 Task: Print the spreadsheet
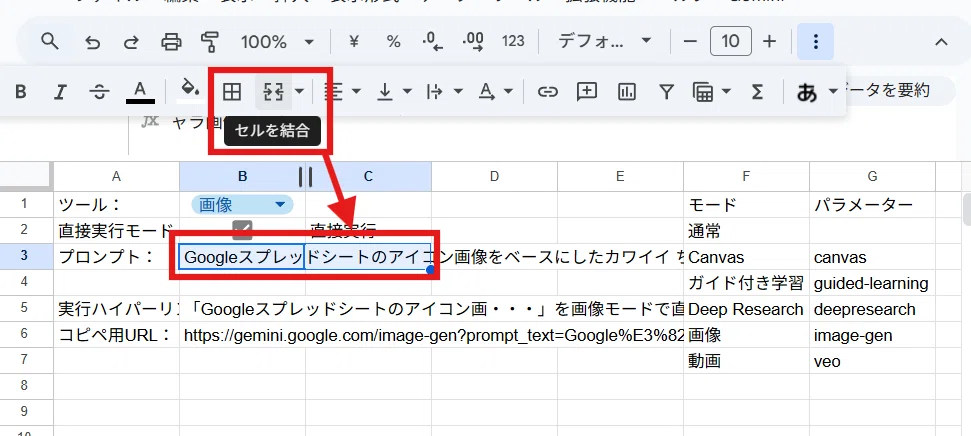(x=172, y=42)
